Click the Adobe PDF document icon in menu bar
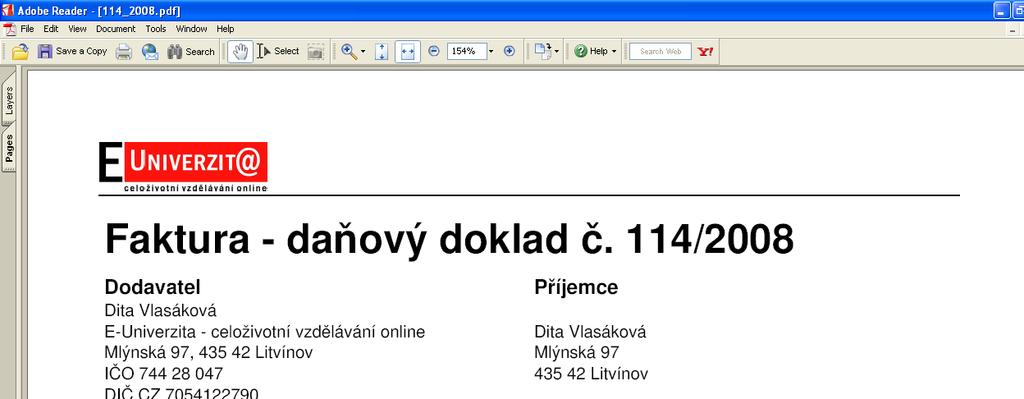The width and height of the screenshot is (1024, 399). [9, 29]
